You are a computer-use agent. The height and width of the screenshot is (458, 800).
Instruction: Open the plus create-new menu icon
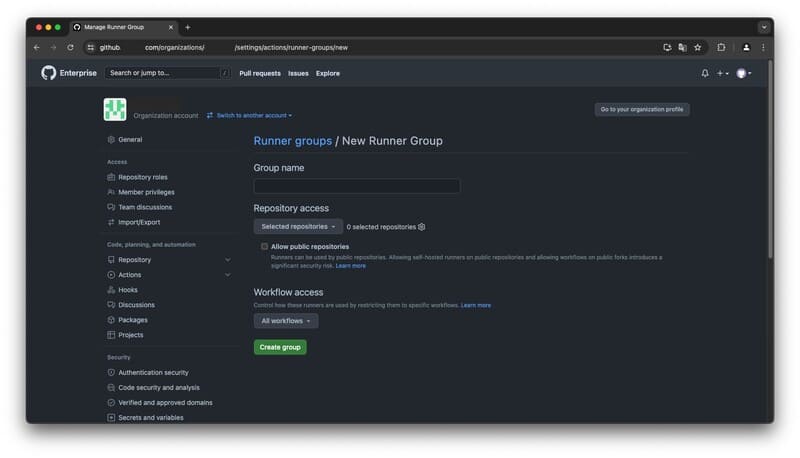(722, 73)
